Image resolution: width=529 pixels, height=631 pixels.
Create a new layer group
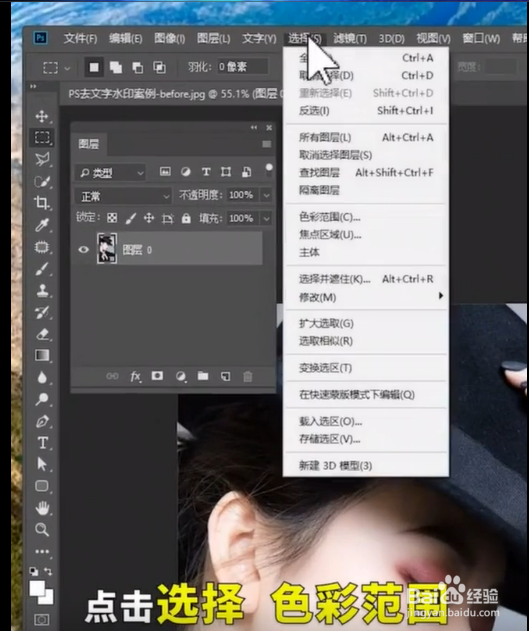(203, 376)
